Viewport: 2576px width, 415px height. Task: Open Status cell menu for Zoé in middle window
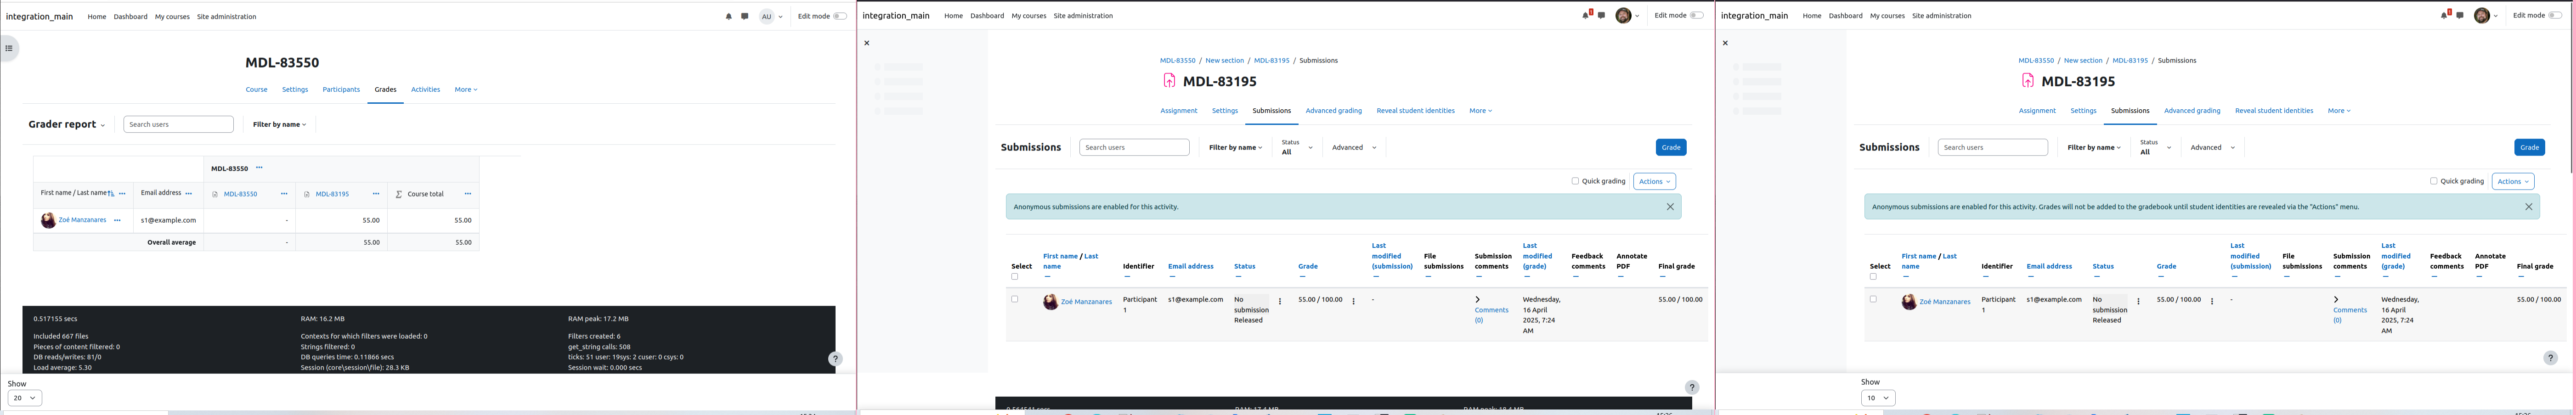1280,301
